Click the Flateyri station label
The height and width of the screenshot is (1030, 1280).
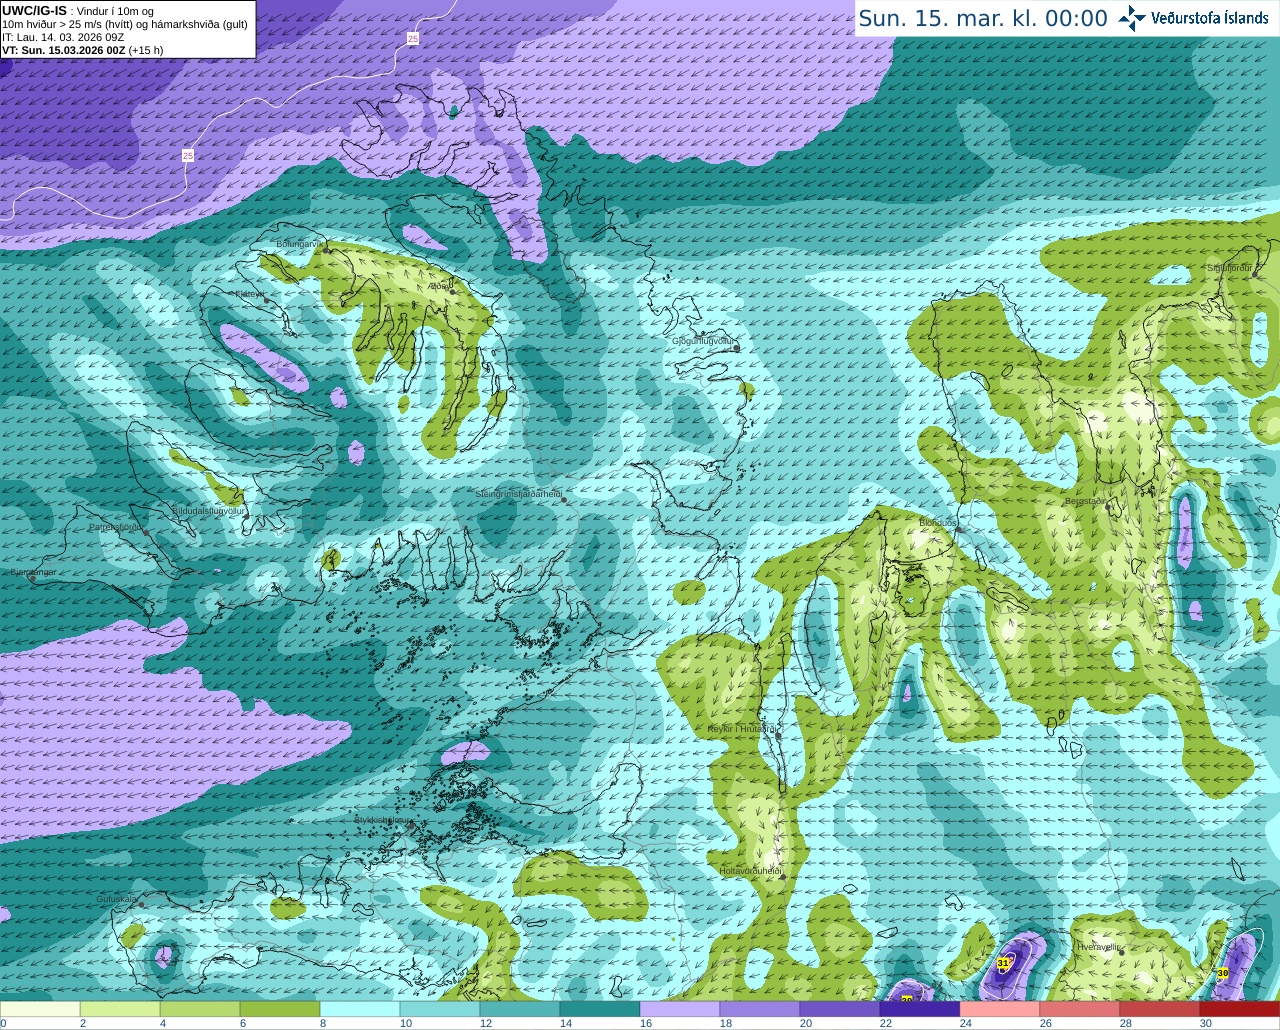250,295
